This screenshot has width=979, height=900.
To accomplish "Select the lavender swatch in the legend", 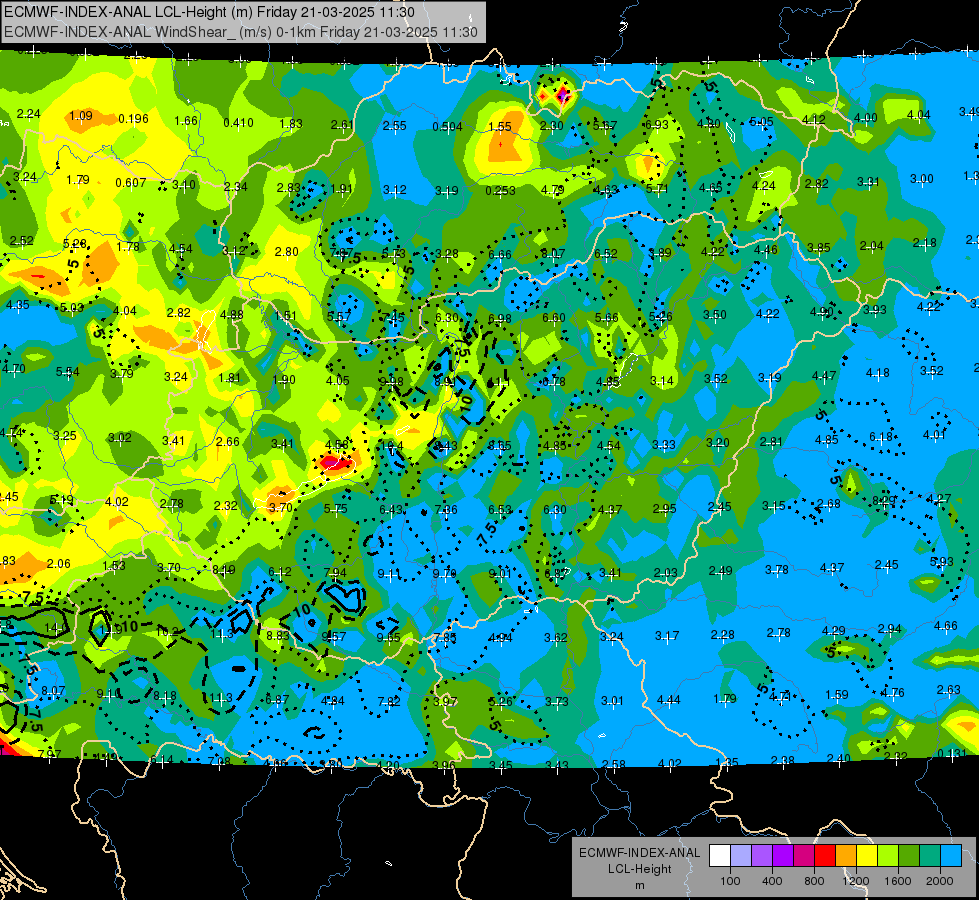I will pos(740,856).
